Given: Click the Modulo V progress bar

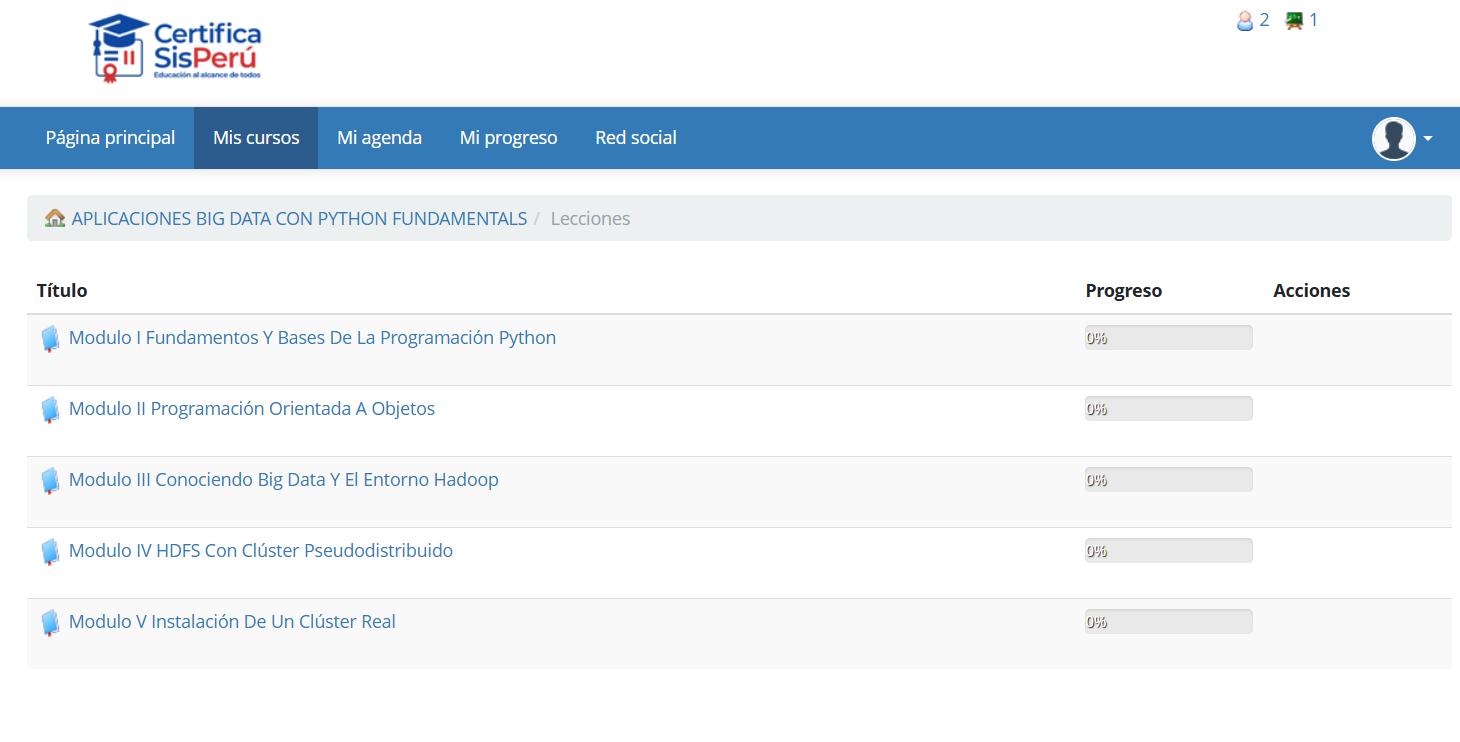Looking at the screenshot, I should coord(1168,622).
